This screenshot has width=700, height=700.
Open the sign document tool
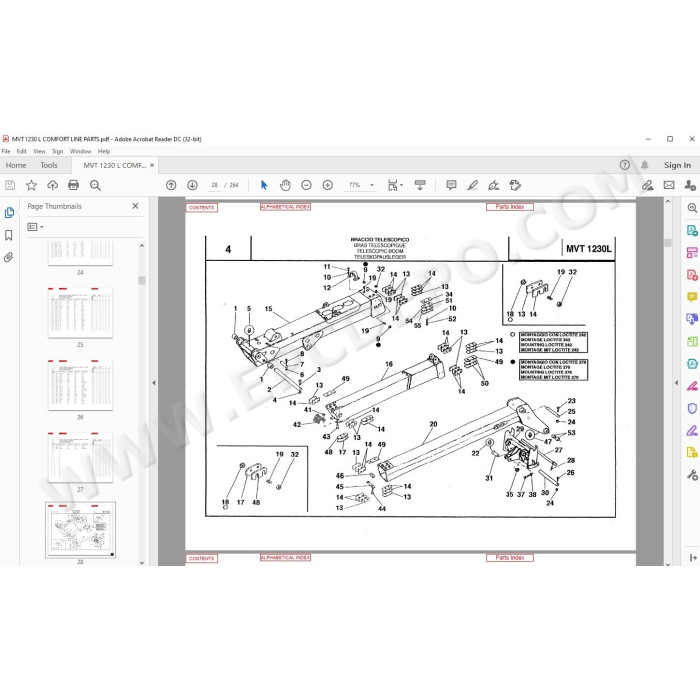point(494,185)
